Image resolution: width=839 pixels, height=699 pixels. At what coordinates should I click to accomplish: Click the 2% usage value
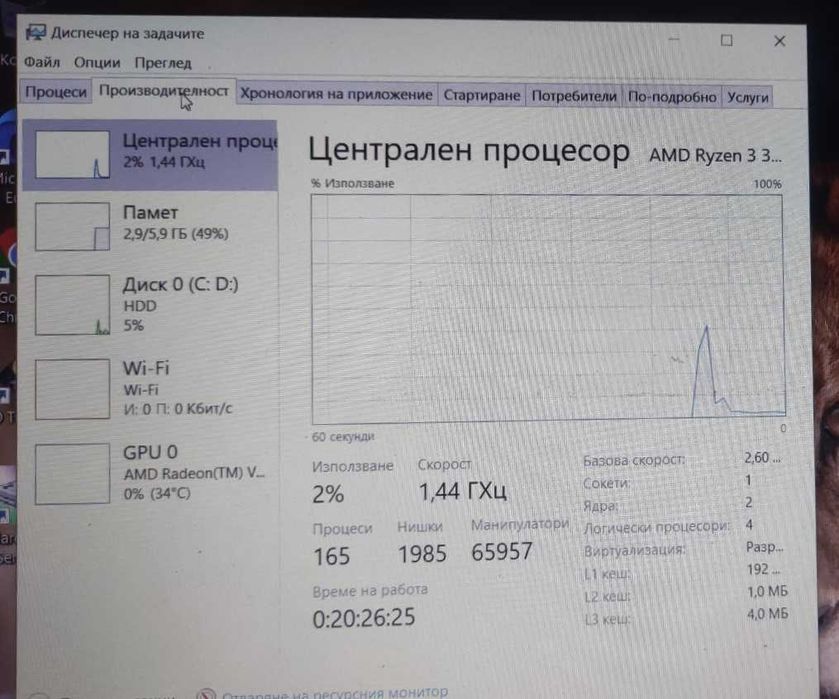pos(328,494)
